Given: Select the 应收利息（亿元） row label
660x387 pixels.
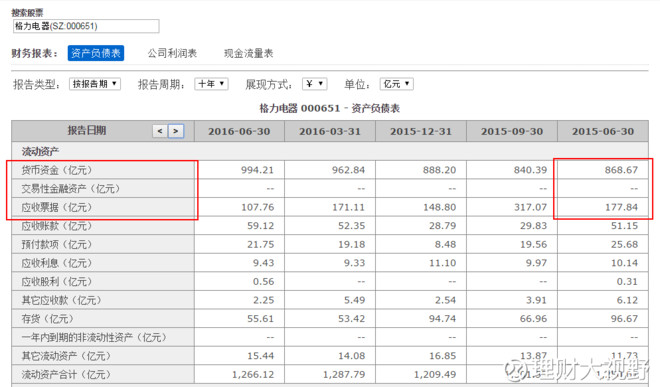Looking at the screenshot, I should coord(57,263).
